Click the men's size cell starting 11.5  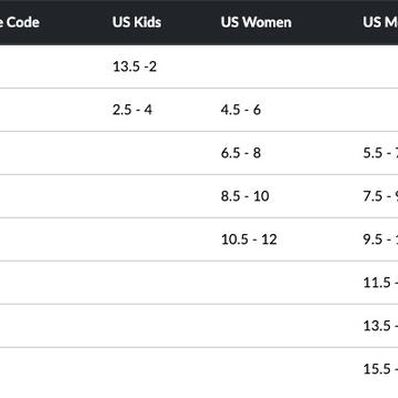pos(380,283)
